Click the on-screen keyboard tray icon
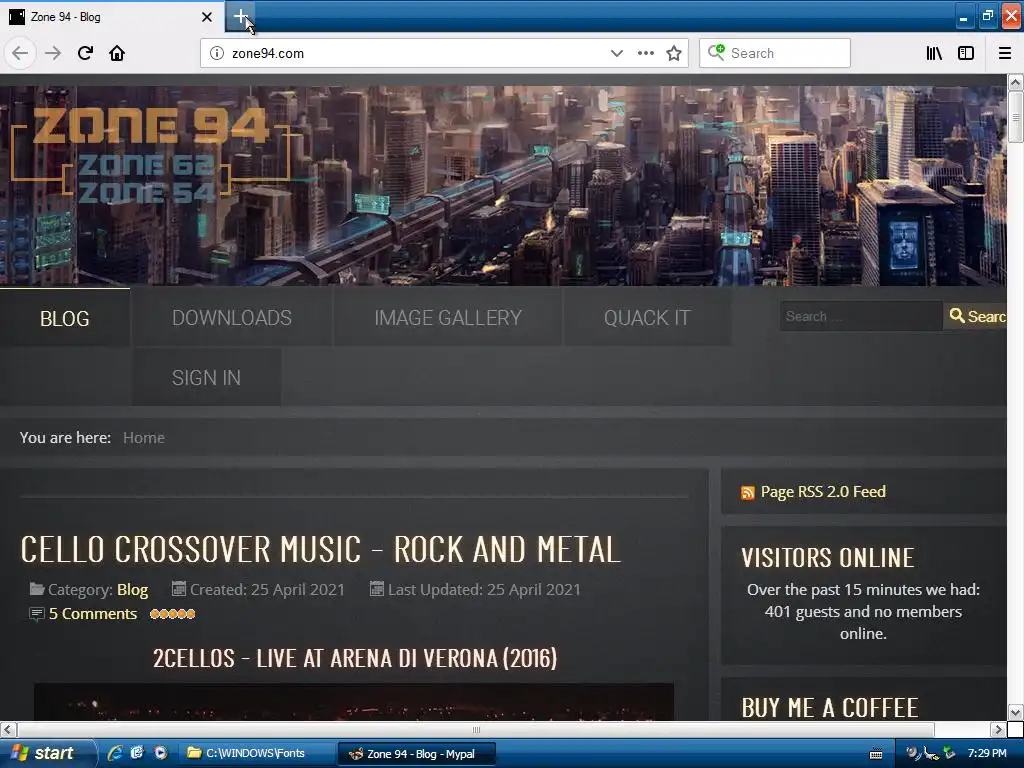The image size is (1024, 768). (x=876, y=754)
